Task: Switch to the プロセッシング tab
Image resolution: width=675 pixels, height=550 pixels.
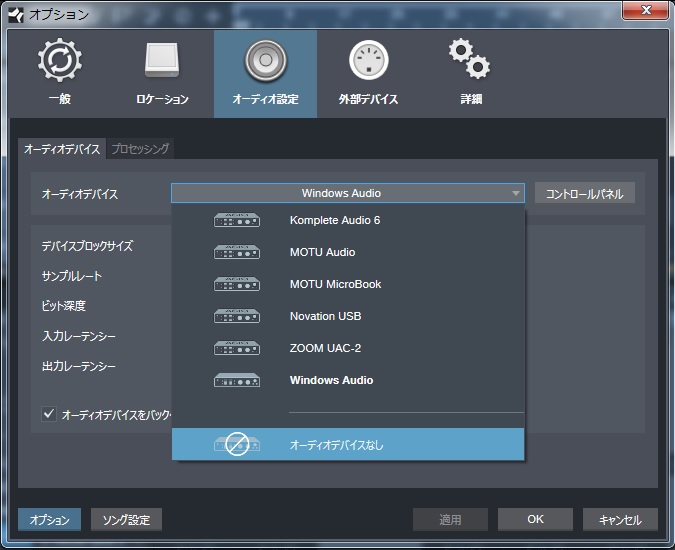Action: point(140,149)
